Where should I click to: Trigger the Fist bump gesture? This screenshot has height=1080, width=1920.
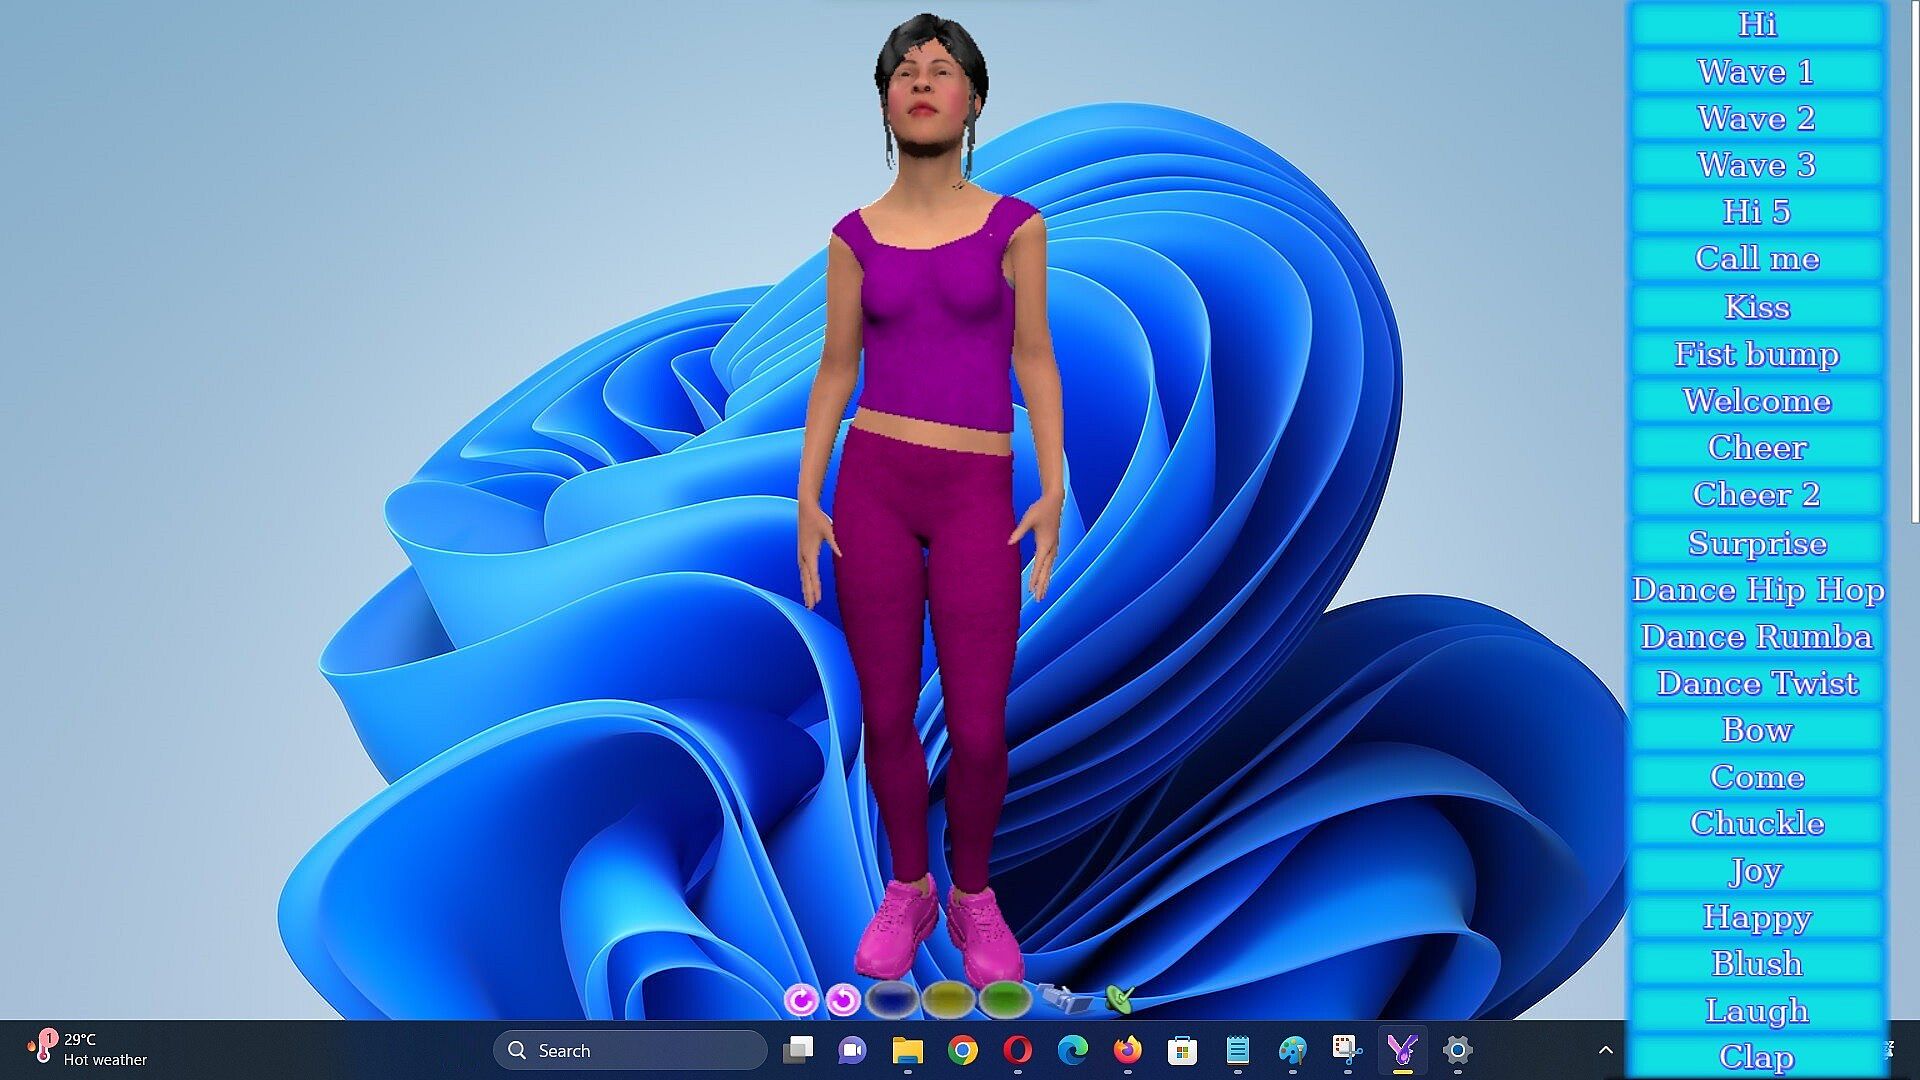click(x=1757, y=354)
